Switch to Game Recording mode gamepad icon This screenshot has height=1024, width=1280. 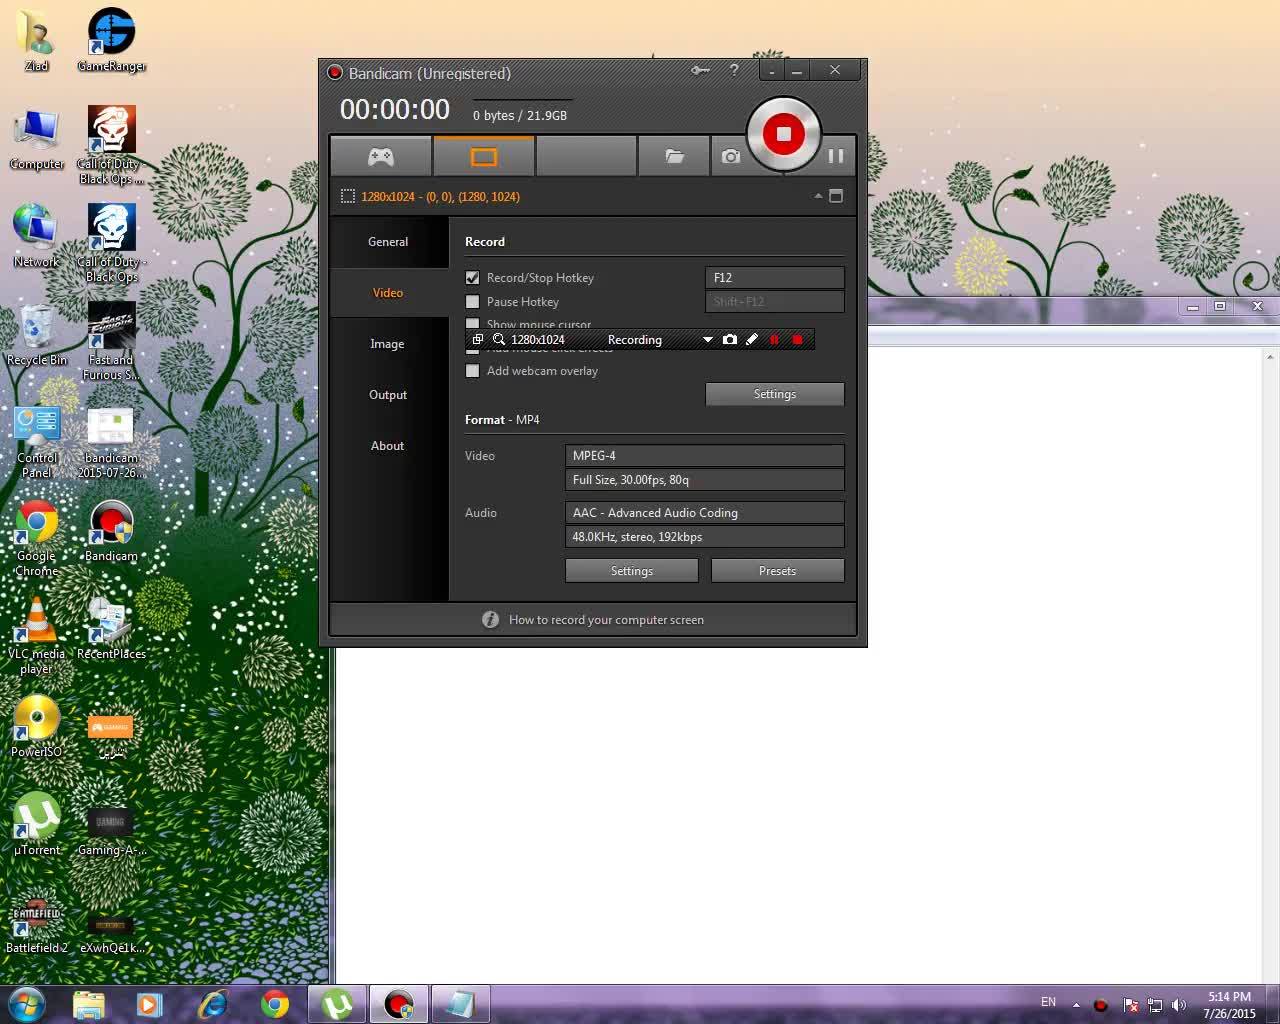381,156
